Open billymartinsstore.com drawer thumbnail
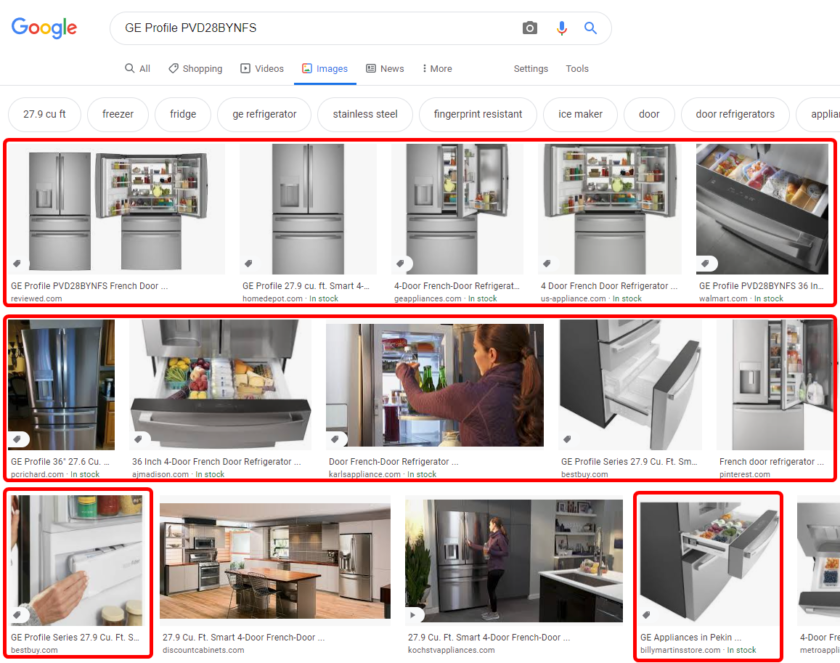This screenshot has width=840, height=663. tap(709, 561)
